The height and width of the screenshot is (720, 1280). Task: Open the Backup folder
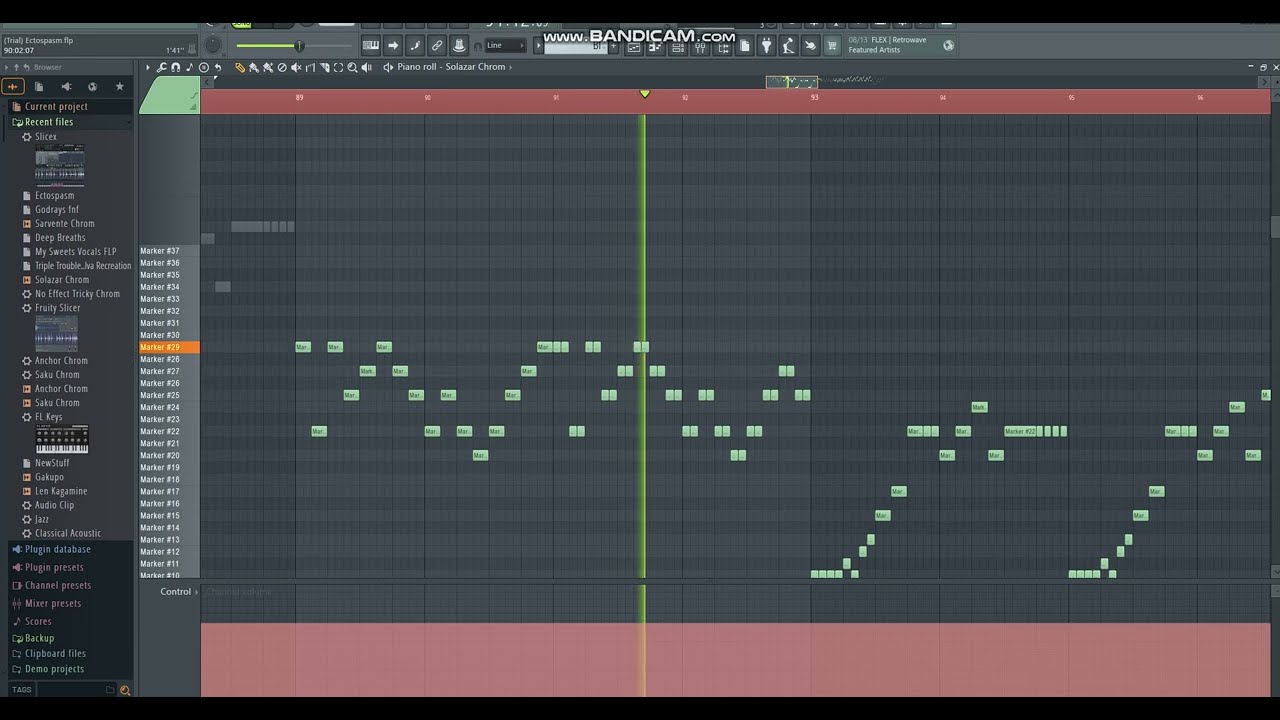(x=39, y=638)
